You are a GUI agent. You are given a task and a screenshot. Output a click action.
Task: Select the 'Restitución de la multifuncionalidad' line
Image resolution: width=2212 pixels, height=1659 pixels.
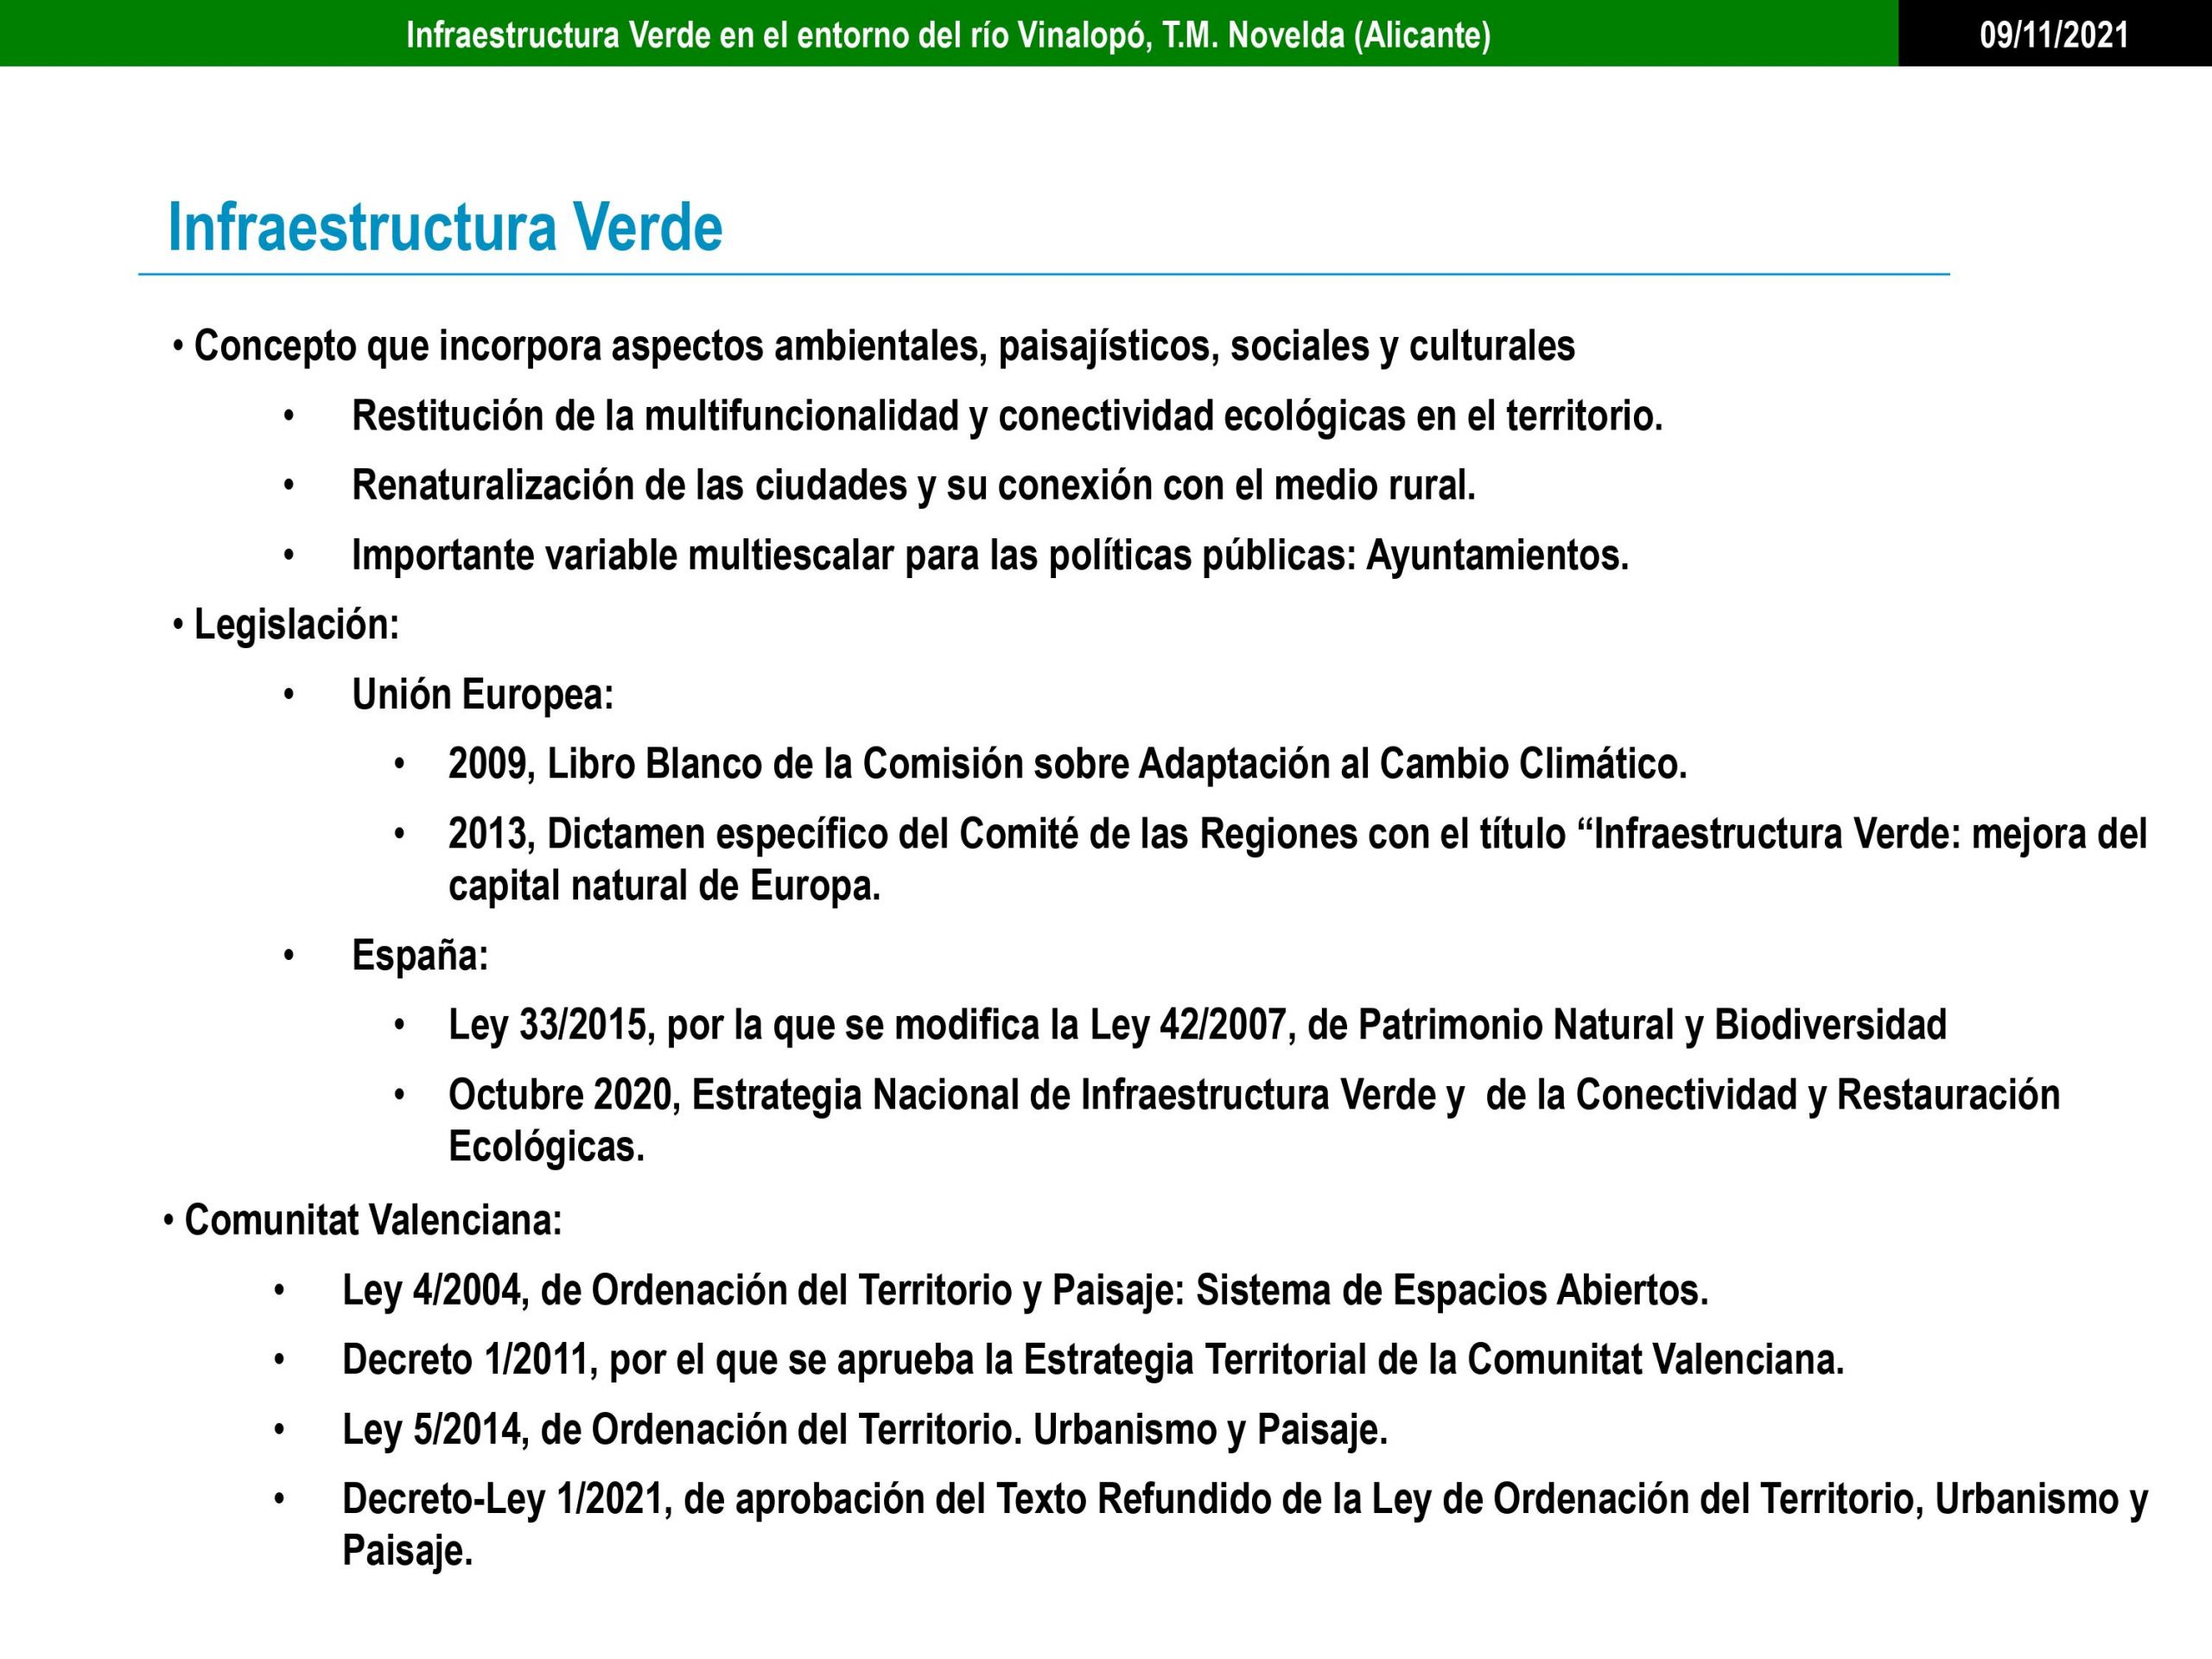click(x=1007, y=416)
